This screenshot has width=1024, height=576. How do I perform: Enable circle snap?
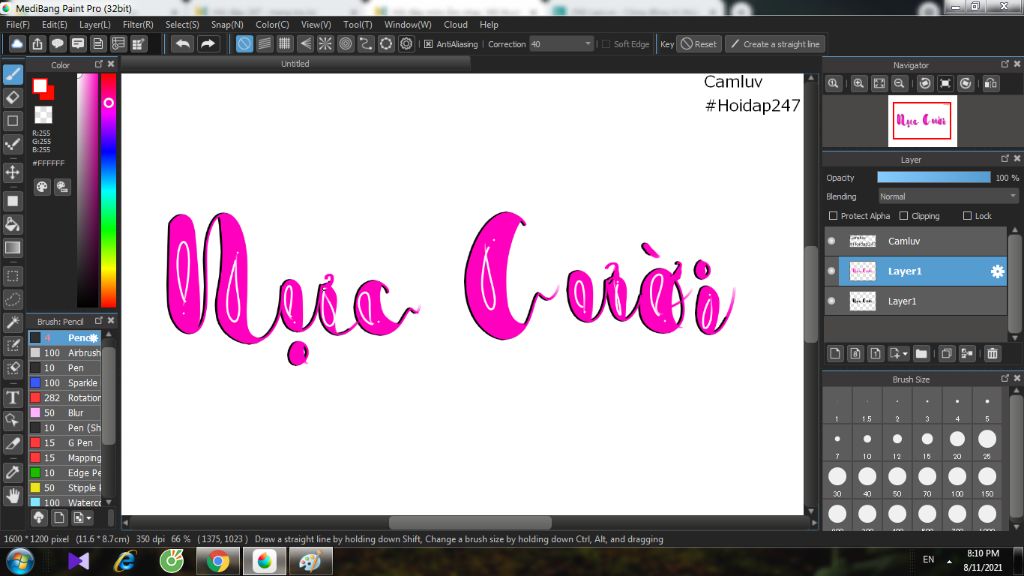coord(345,44)
